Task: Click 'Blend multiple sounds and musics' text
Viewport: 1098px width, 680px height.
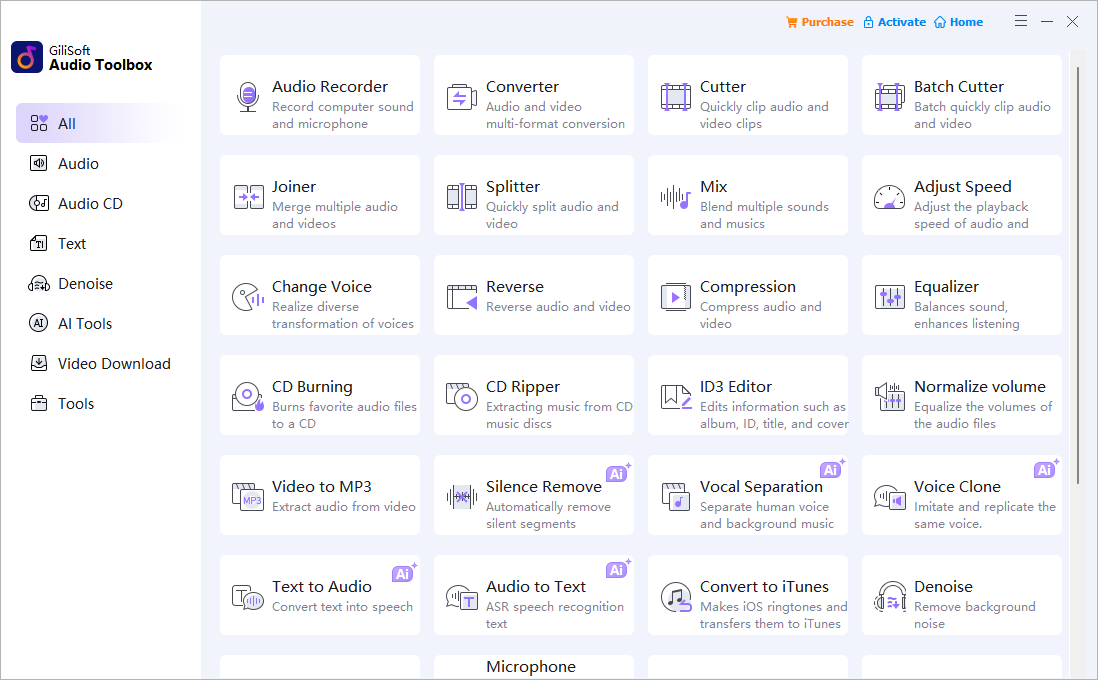Action: (x=764, y=215)
